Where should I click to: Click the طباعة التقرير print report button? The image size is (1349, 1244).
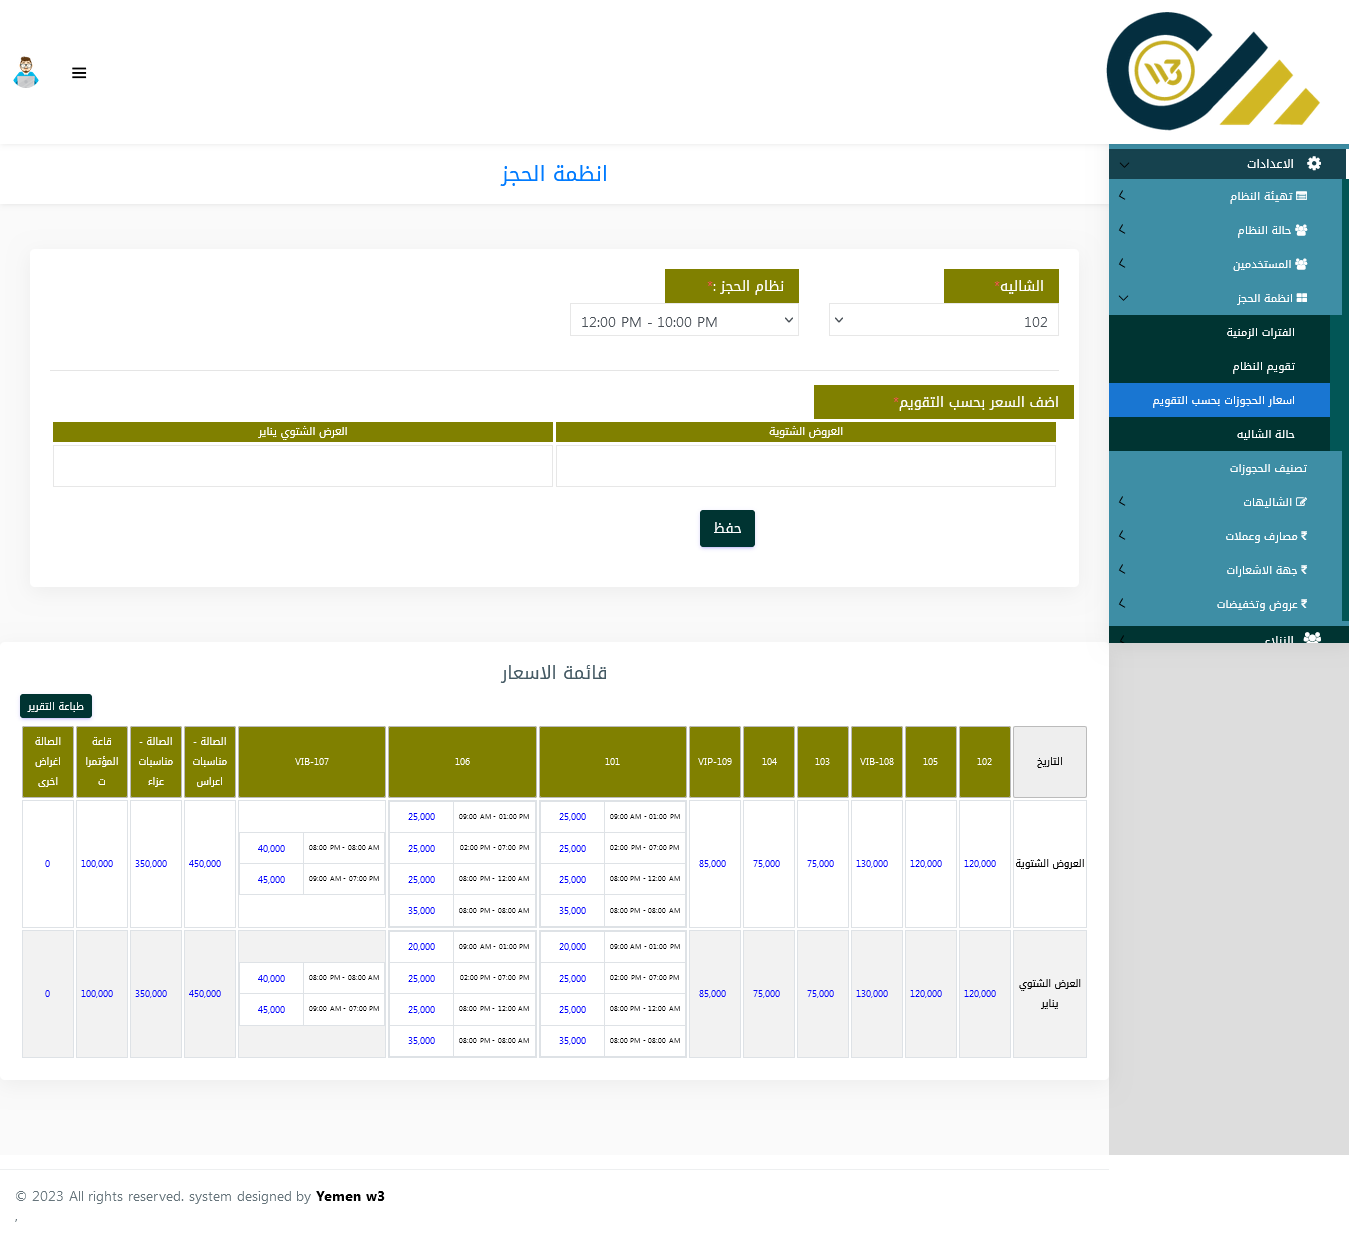56,706
